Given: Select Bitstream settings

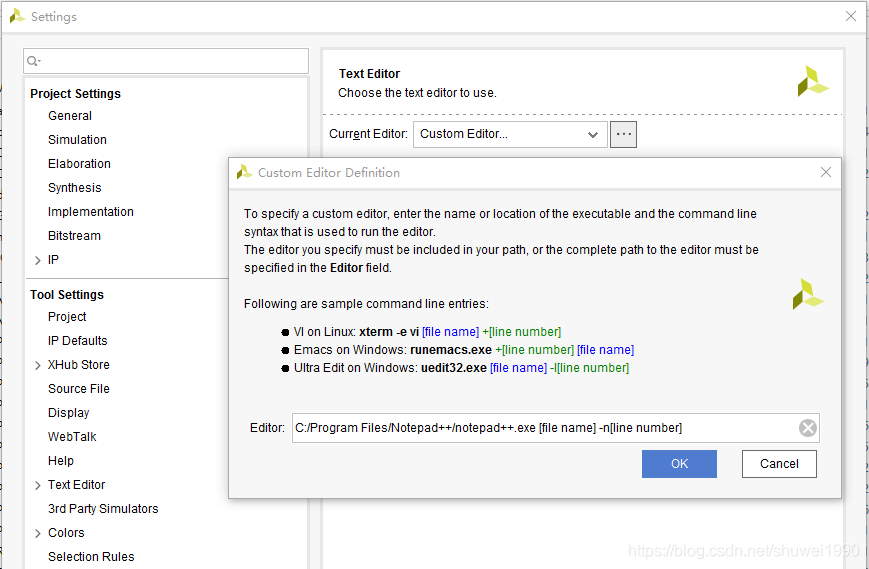Looking at the screenshot, I should coord(74,235).
